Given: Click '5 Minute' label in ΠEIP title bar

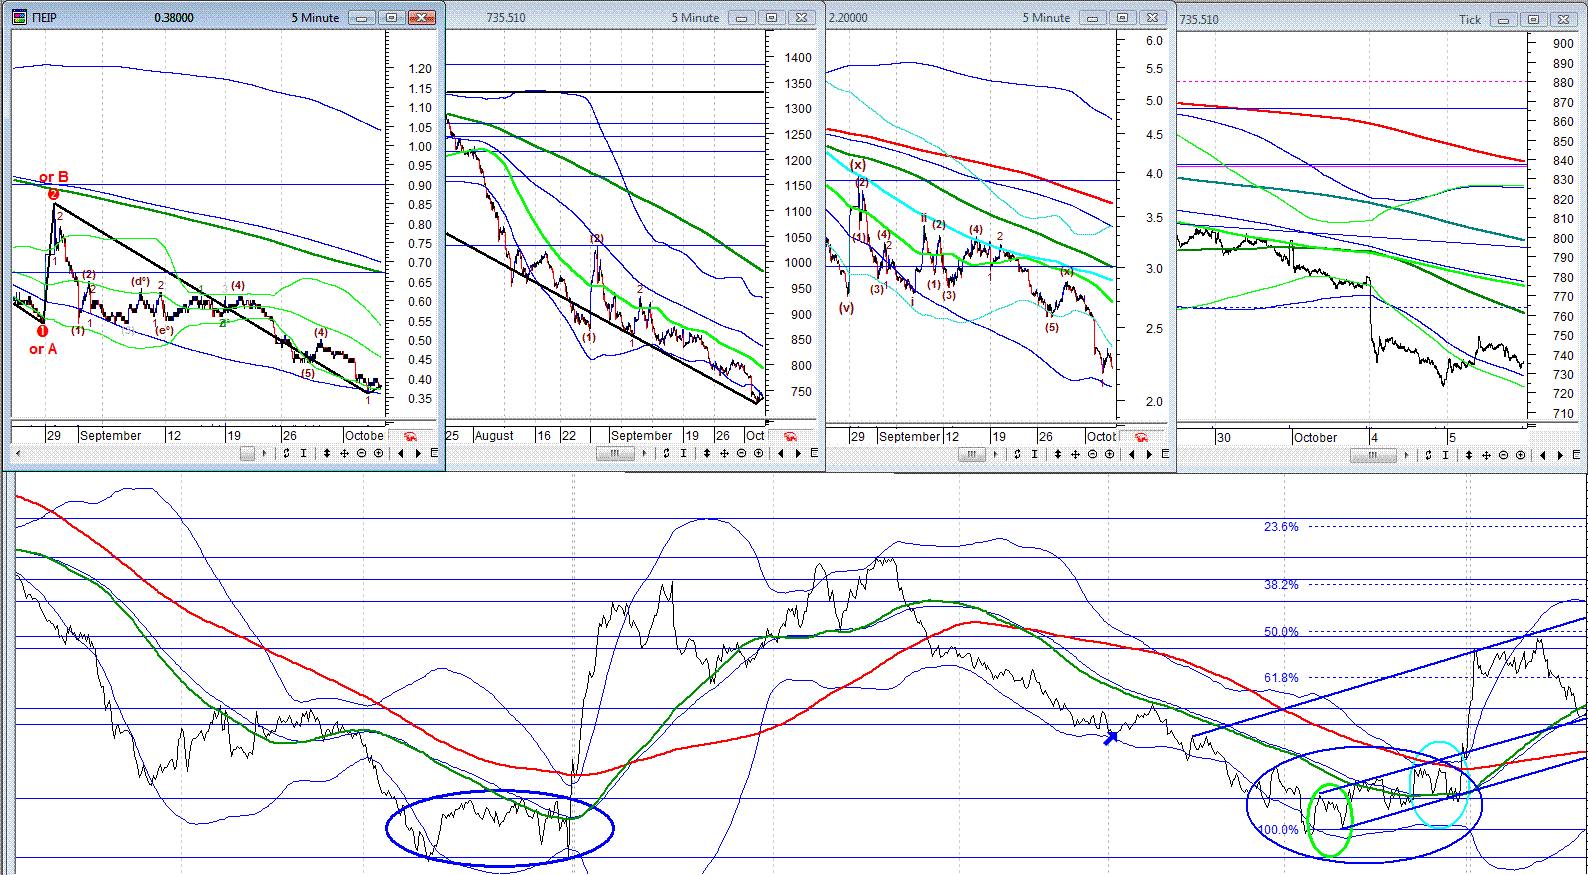Looking at the screenshot, I should [x=315, y=18].
